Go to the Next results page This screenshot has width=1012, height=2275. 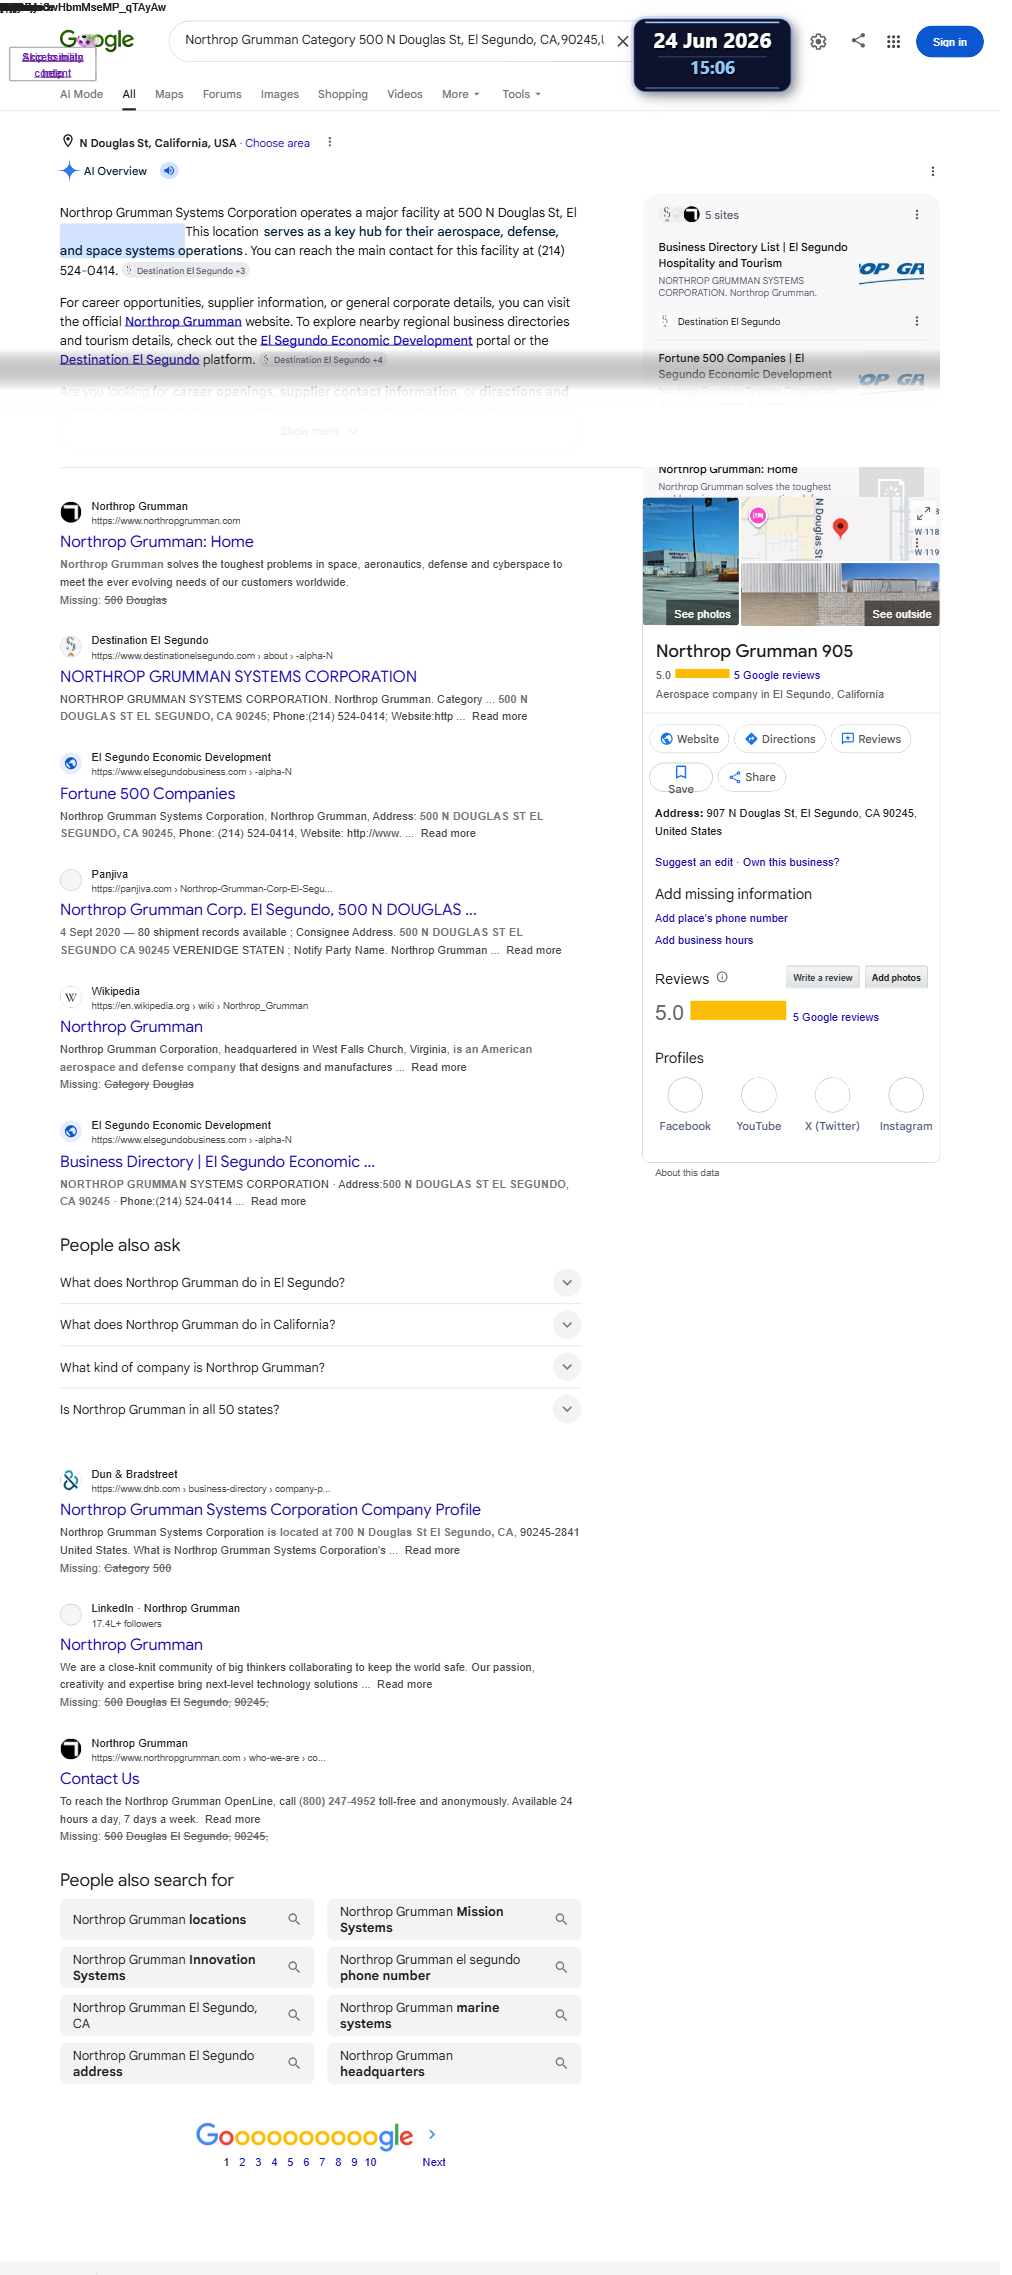pos(433,2161)
